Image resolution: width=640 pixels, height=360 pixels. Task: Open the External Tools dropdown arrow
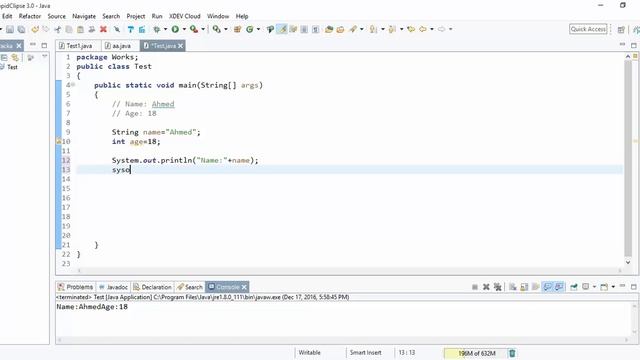[x=203, y=29]
